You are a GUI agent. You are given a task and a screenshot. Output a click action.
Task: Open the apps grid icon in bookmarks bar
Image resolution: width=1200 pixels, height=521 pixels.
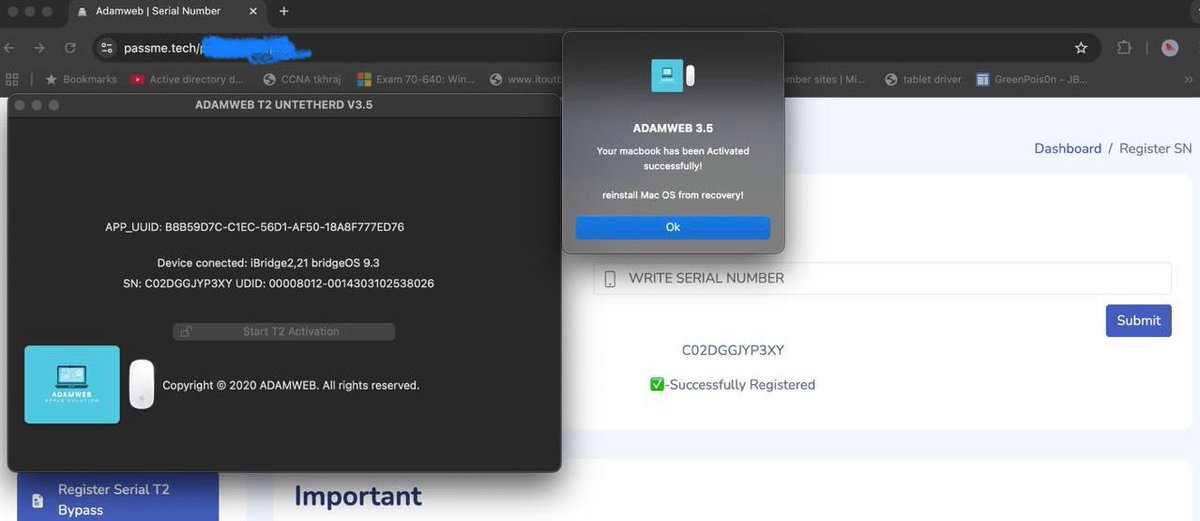pos(13,79)
